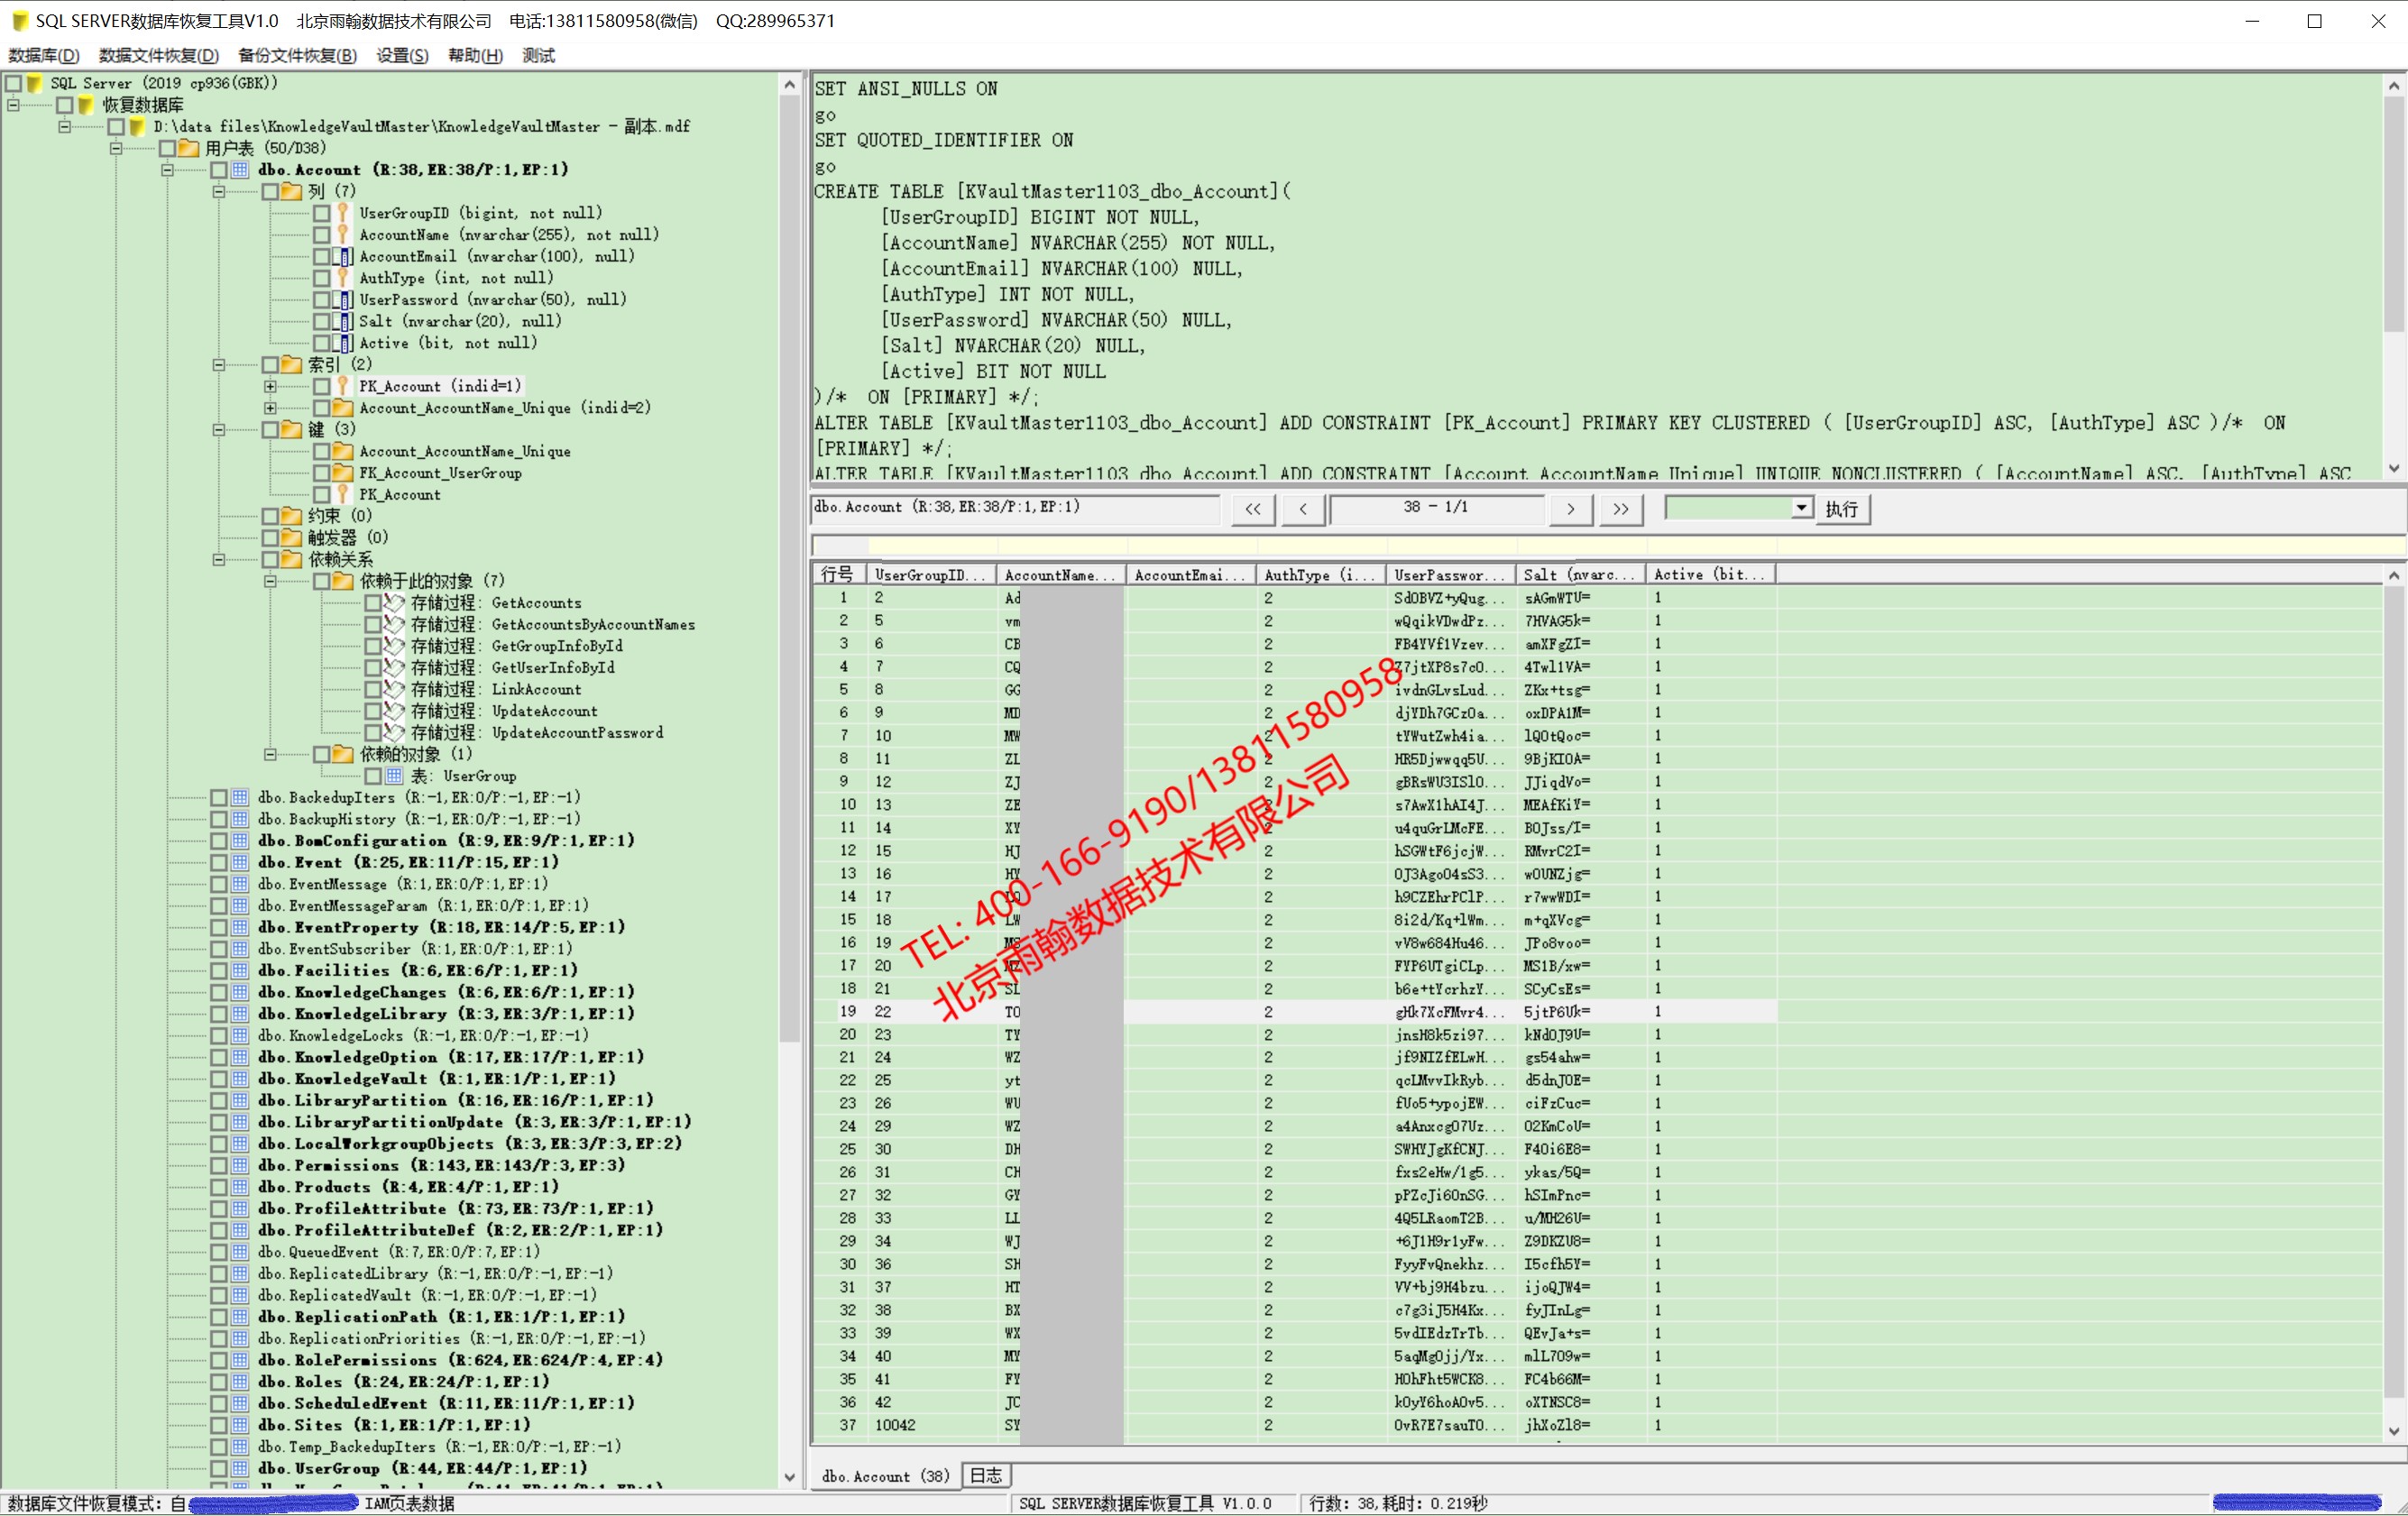Click the table icon for dbo.Products
This screenshot has height=1516, width=2408.
tap(240, 1187)
